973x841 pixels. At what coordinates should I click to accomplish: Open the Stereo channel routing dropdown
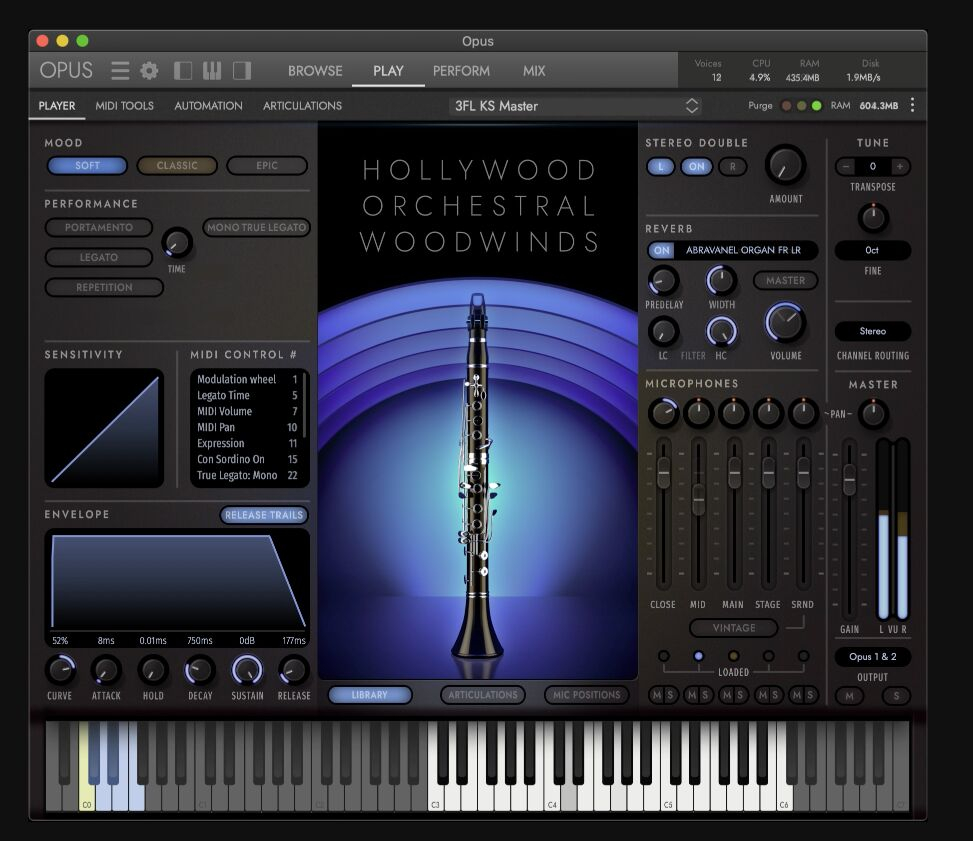pyautogui.click(x=872, y=331)
